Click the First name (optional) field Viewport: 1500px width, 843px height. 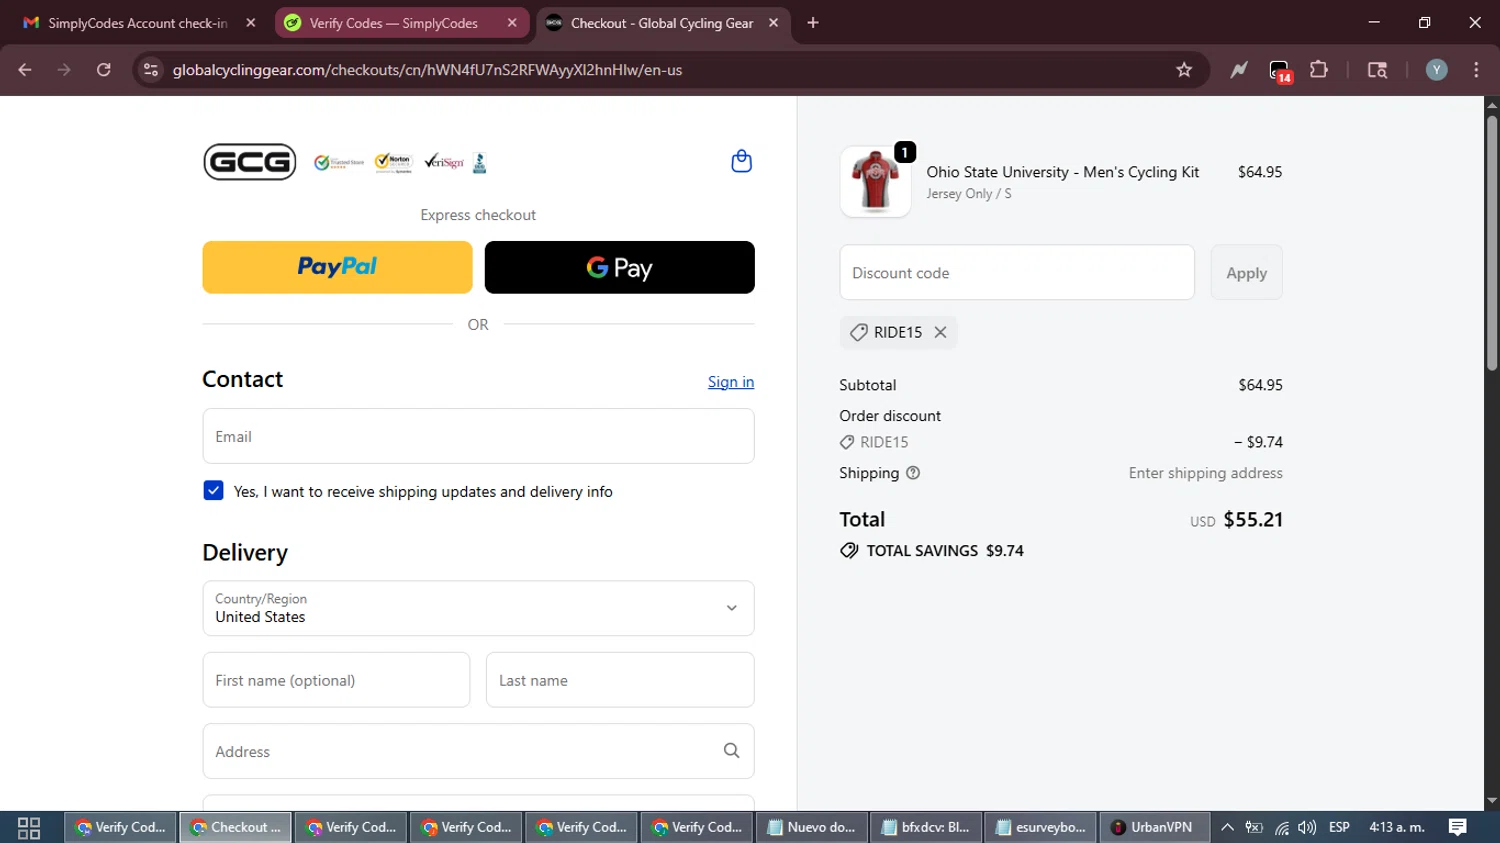point(336,680)
